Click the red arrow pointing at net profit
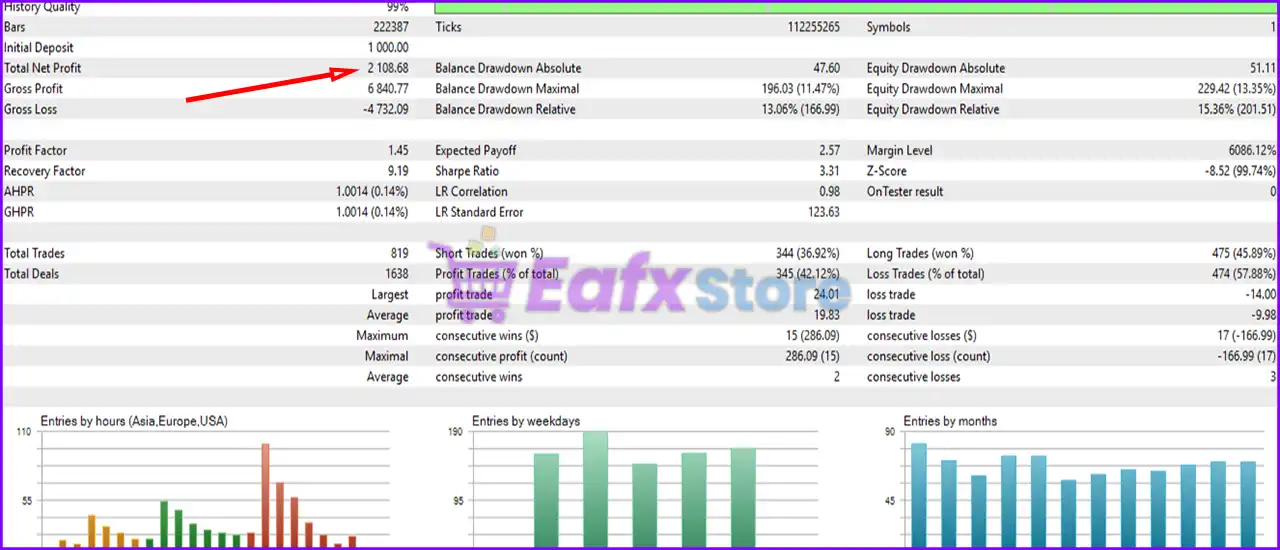The image size is (1280, 550). [270, 85]
